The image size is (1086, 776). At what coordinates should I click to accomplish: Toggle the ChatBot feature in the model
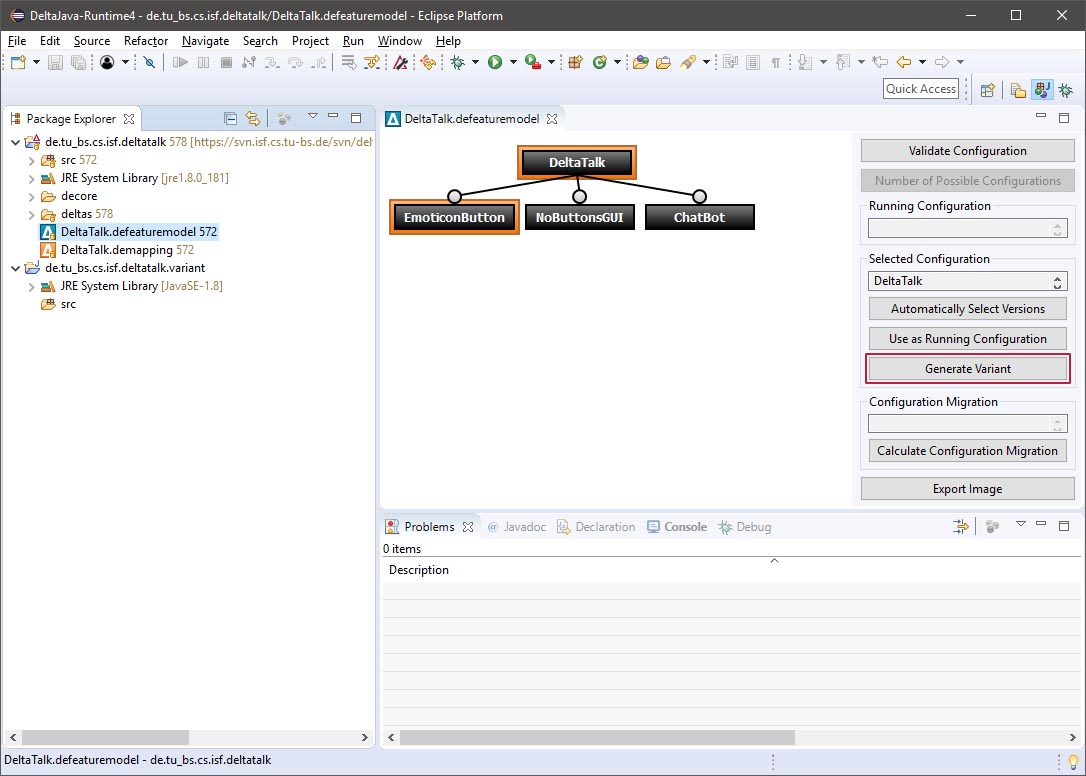(x=699, y=216)
